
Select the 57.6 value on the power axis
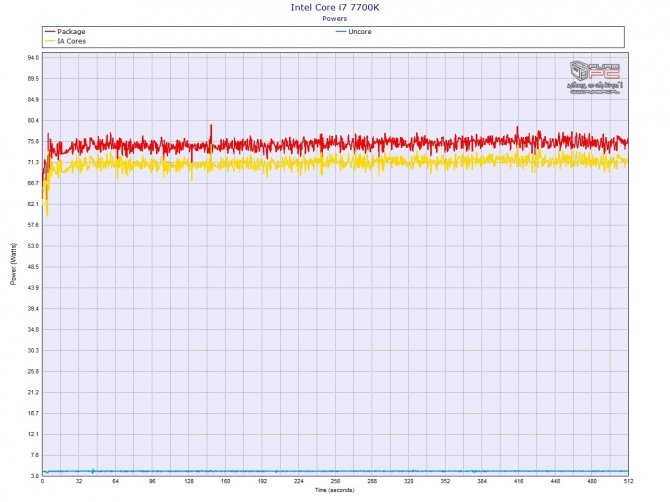coord(33,225)
